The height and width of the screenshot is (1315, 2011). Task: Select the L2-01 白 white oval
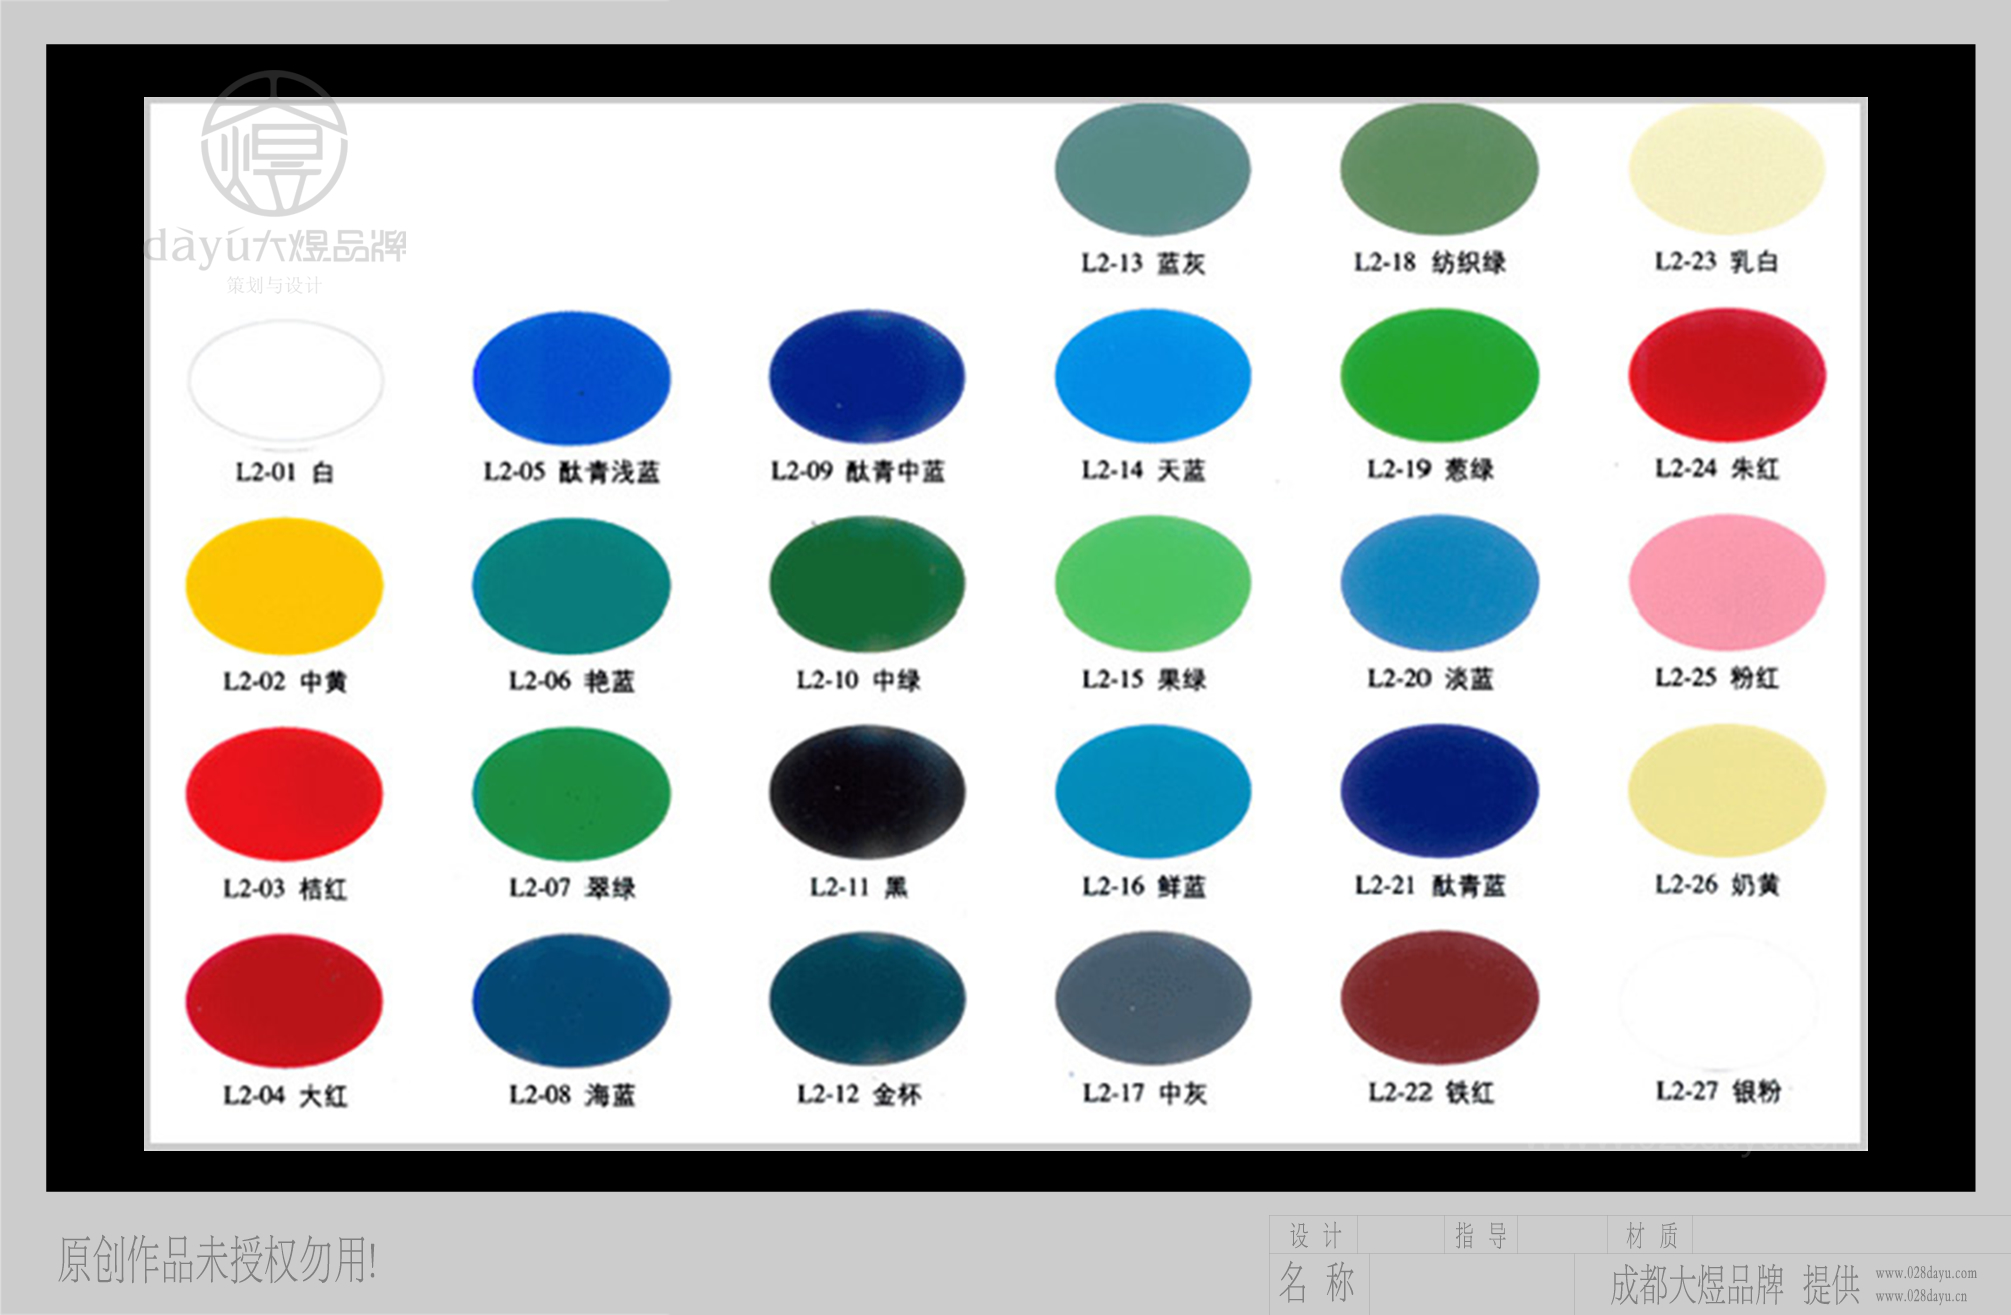[285, 380]
